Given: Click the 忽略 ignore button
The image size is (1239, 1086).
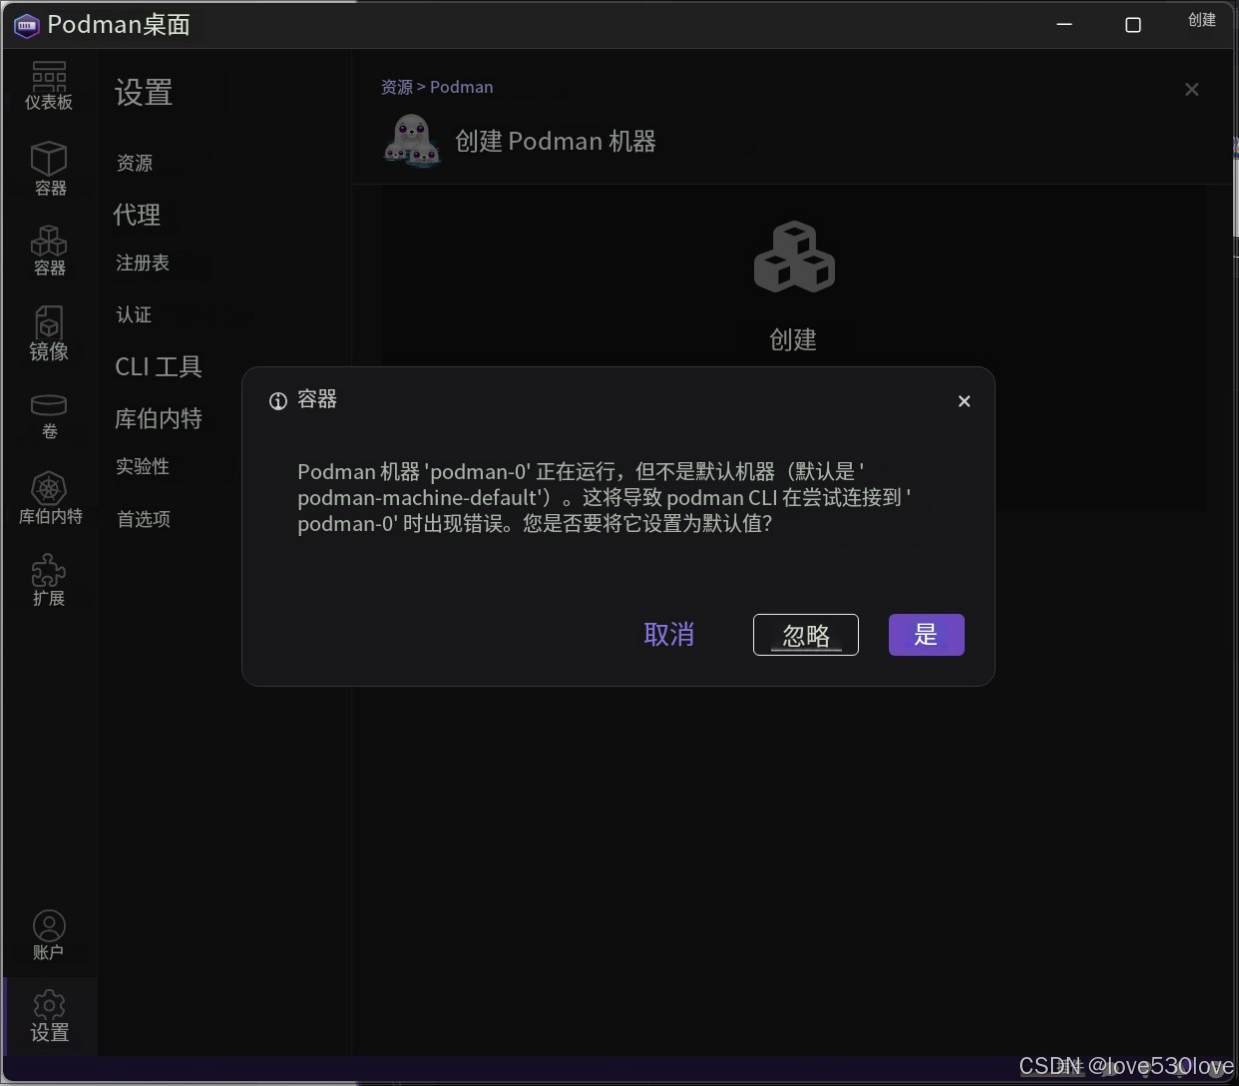Looking at the screenshot, I should [x=806, y=635].
